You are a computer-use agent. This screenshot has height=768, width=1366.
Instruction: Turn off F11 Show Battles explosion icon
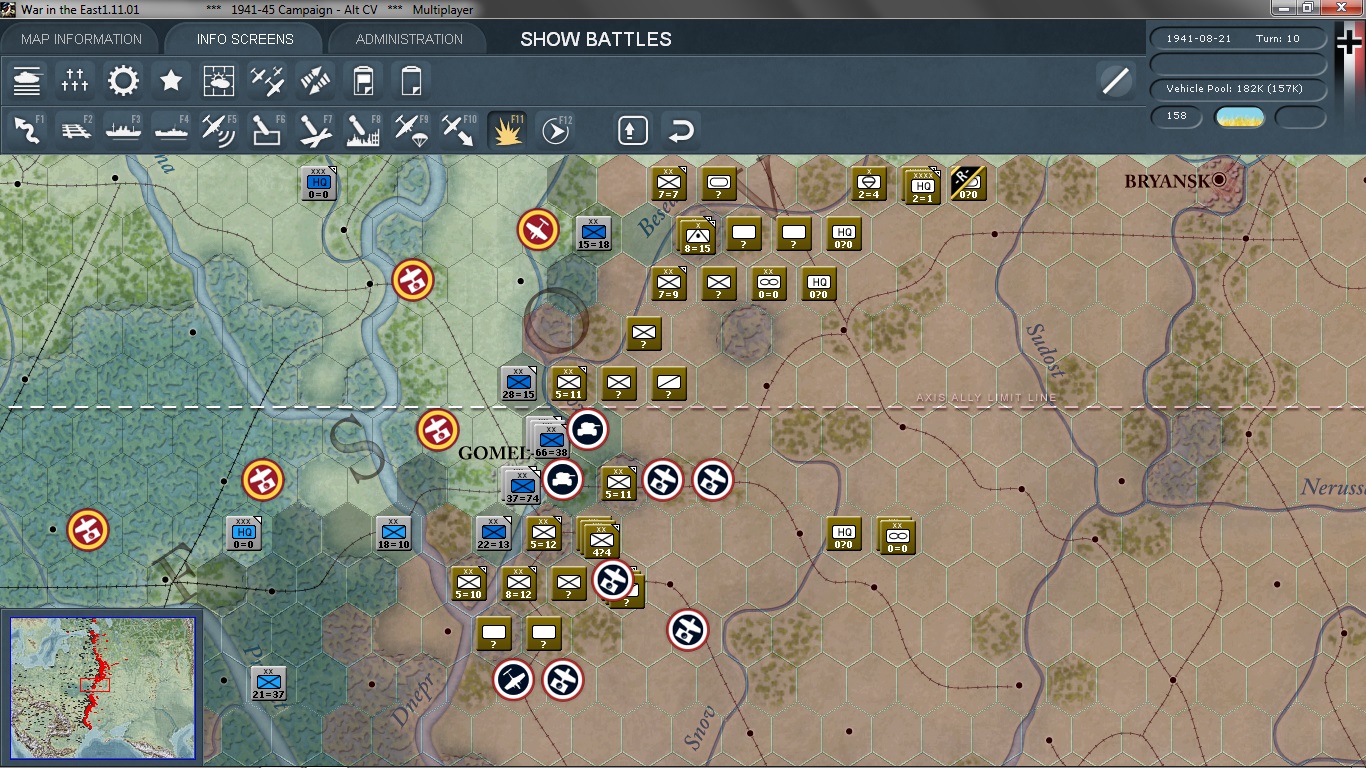(507, 130)
